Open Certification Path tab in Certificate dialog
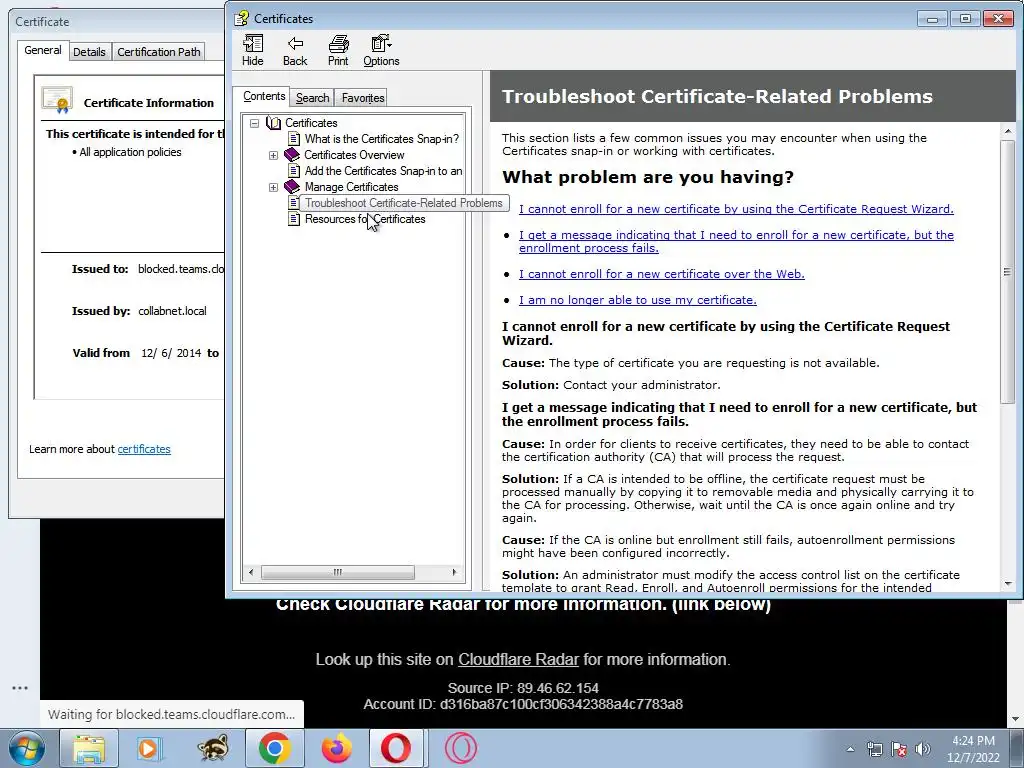Image resolution: width=1024 pixels, height=768 pixels. click(159, 52)
